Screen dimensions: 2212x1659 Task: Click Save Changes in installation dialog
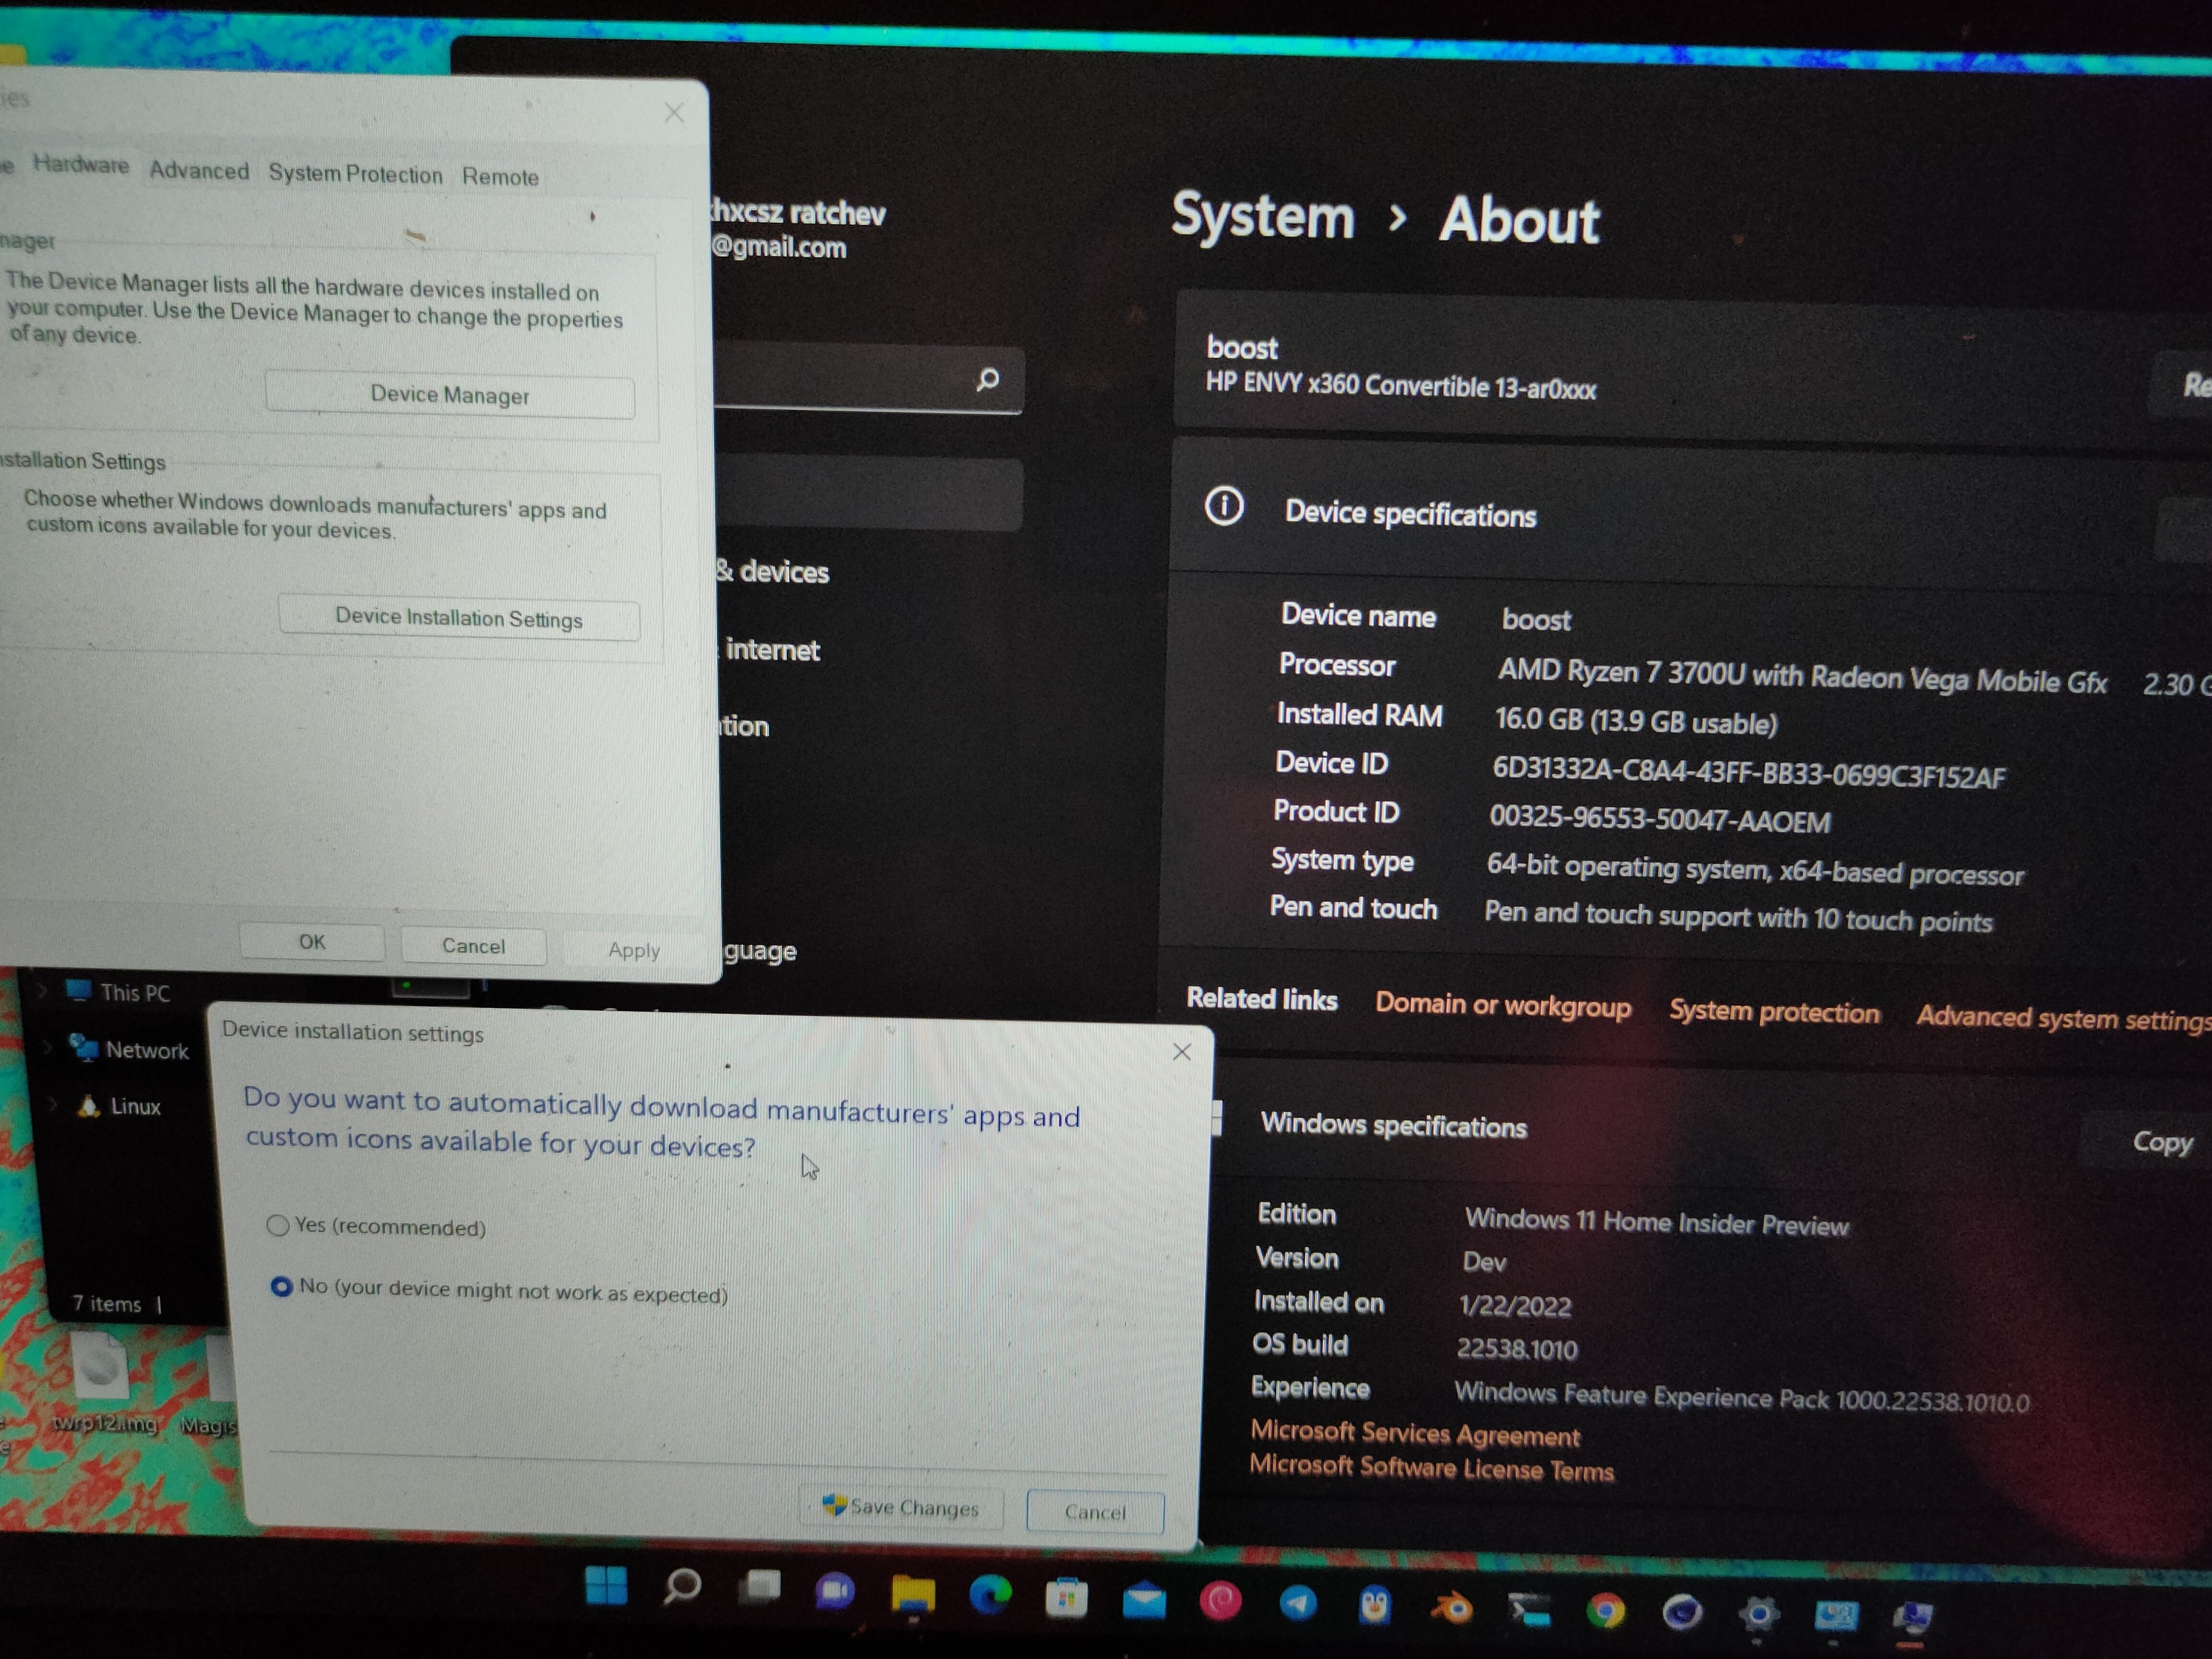click(x=902, y=1506)
